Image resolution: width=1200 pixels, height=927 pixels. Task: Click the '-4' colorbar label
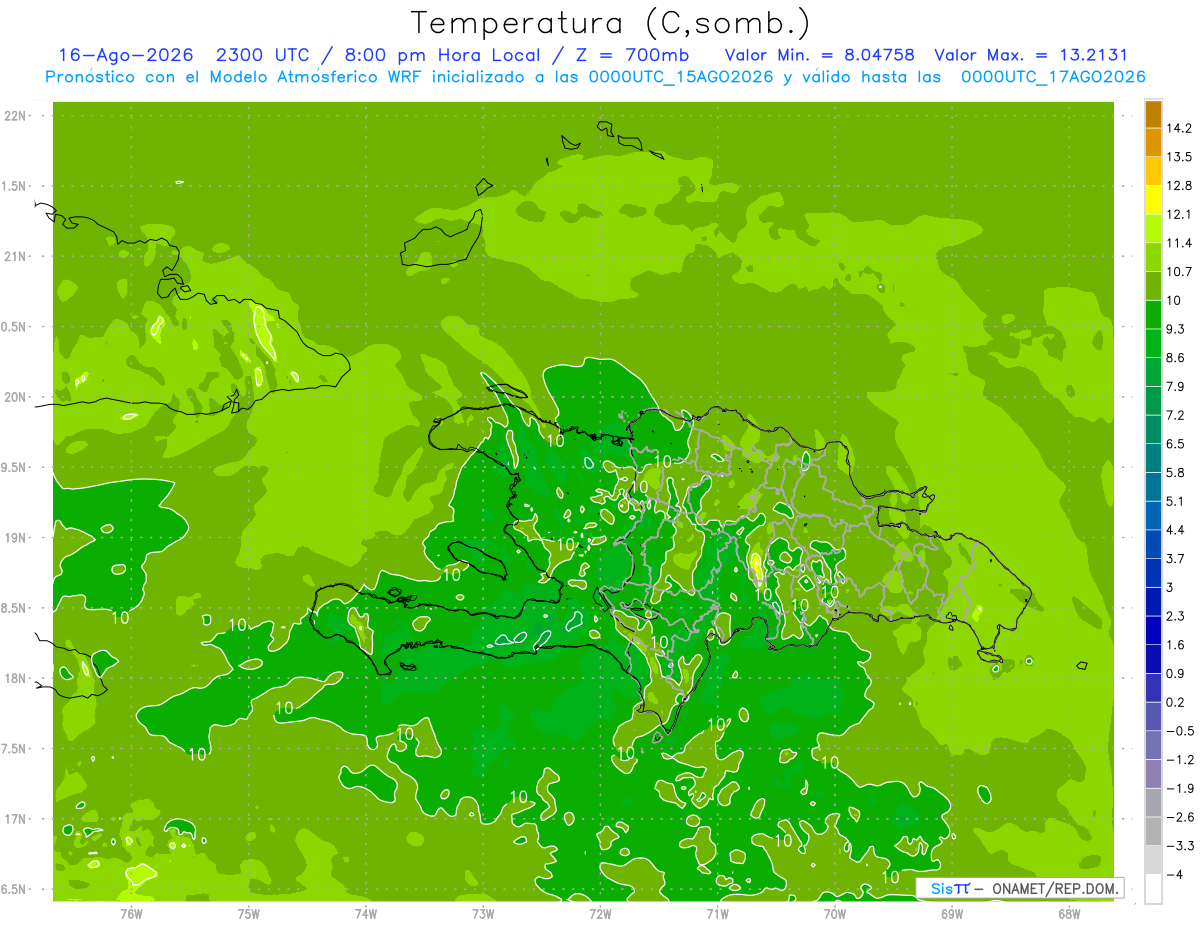point(1174,874)
